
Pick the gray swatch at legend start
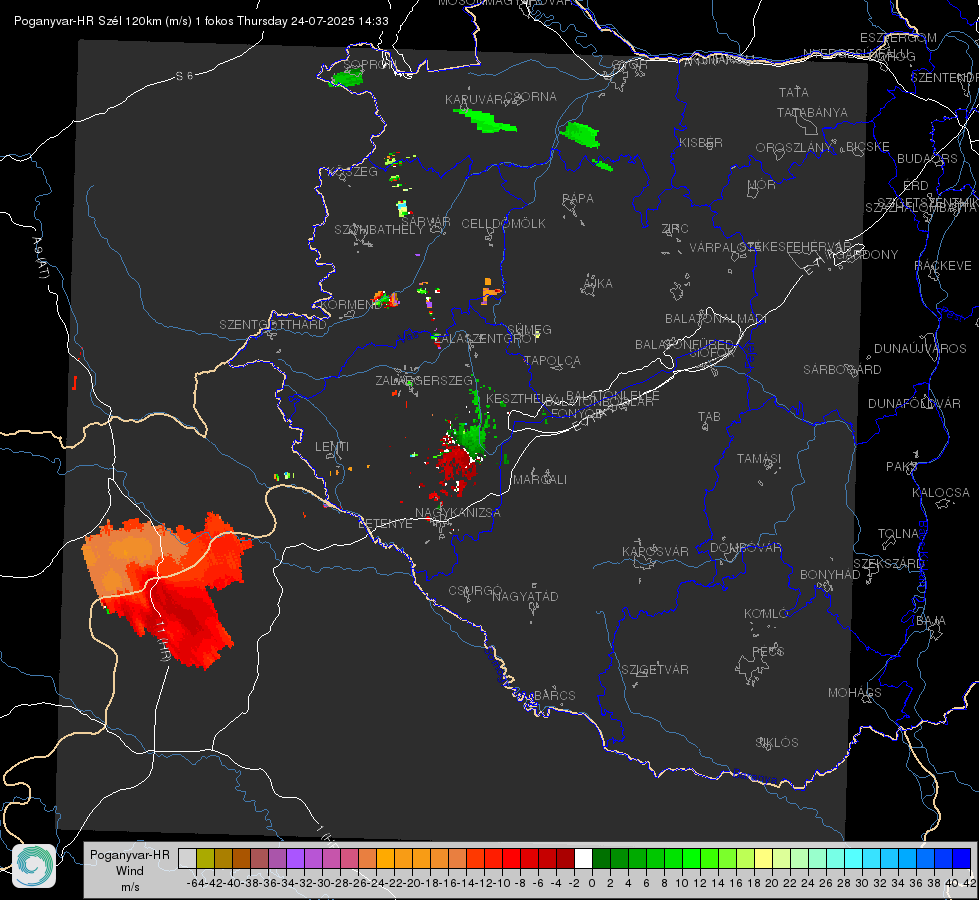coord(187,858)
